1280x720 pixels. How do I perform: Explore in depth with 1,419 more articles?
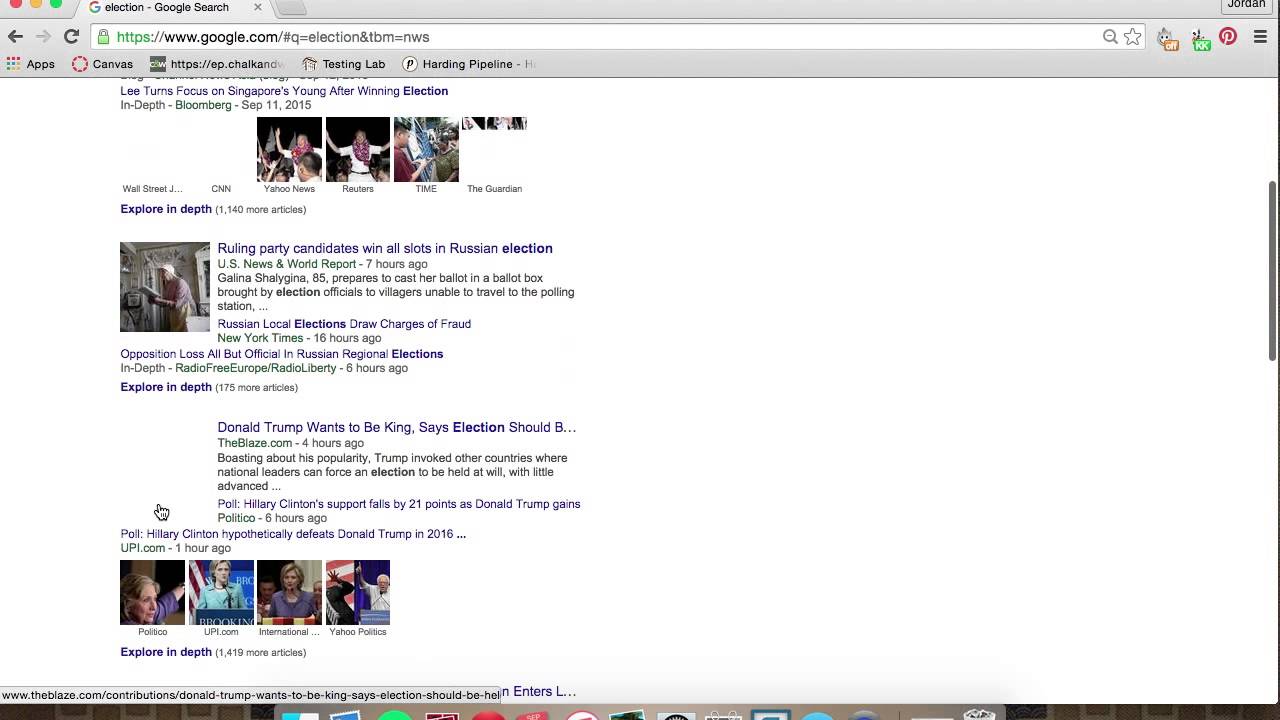coord(166,652)
